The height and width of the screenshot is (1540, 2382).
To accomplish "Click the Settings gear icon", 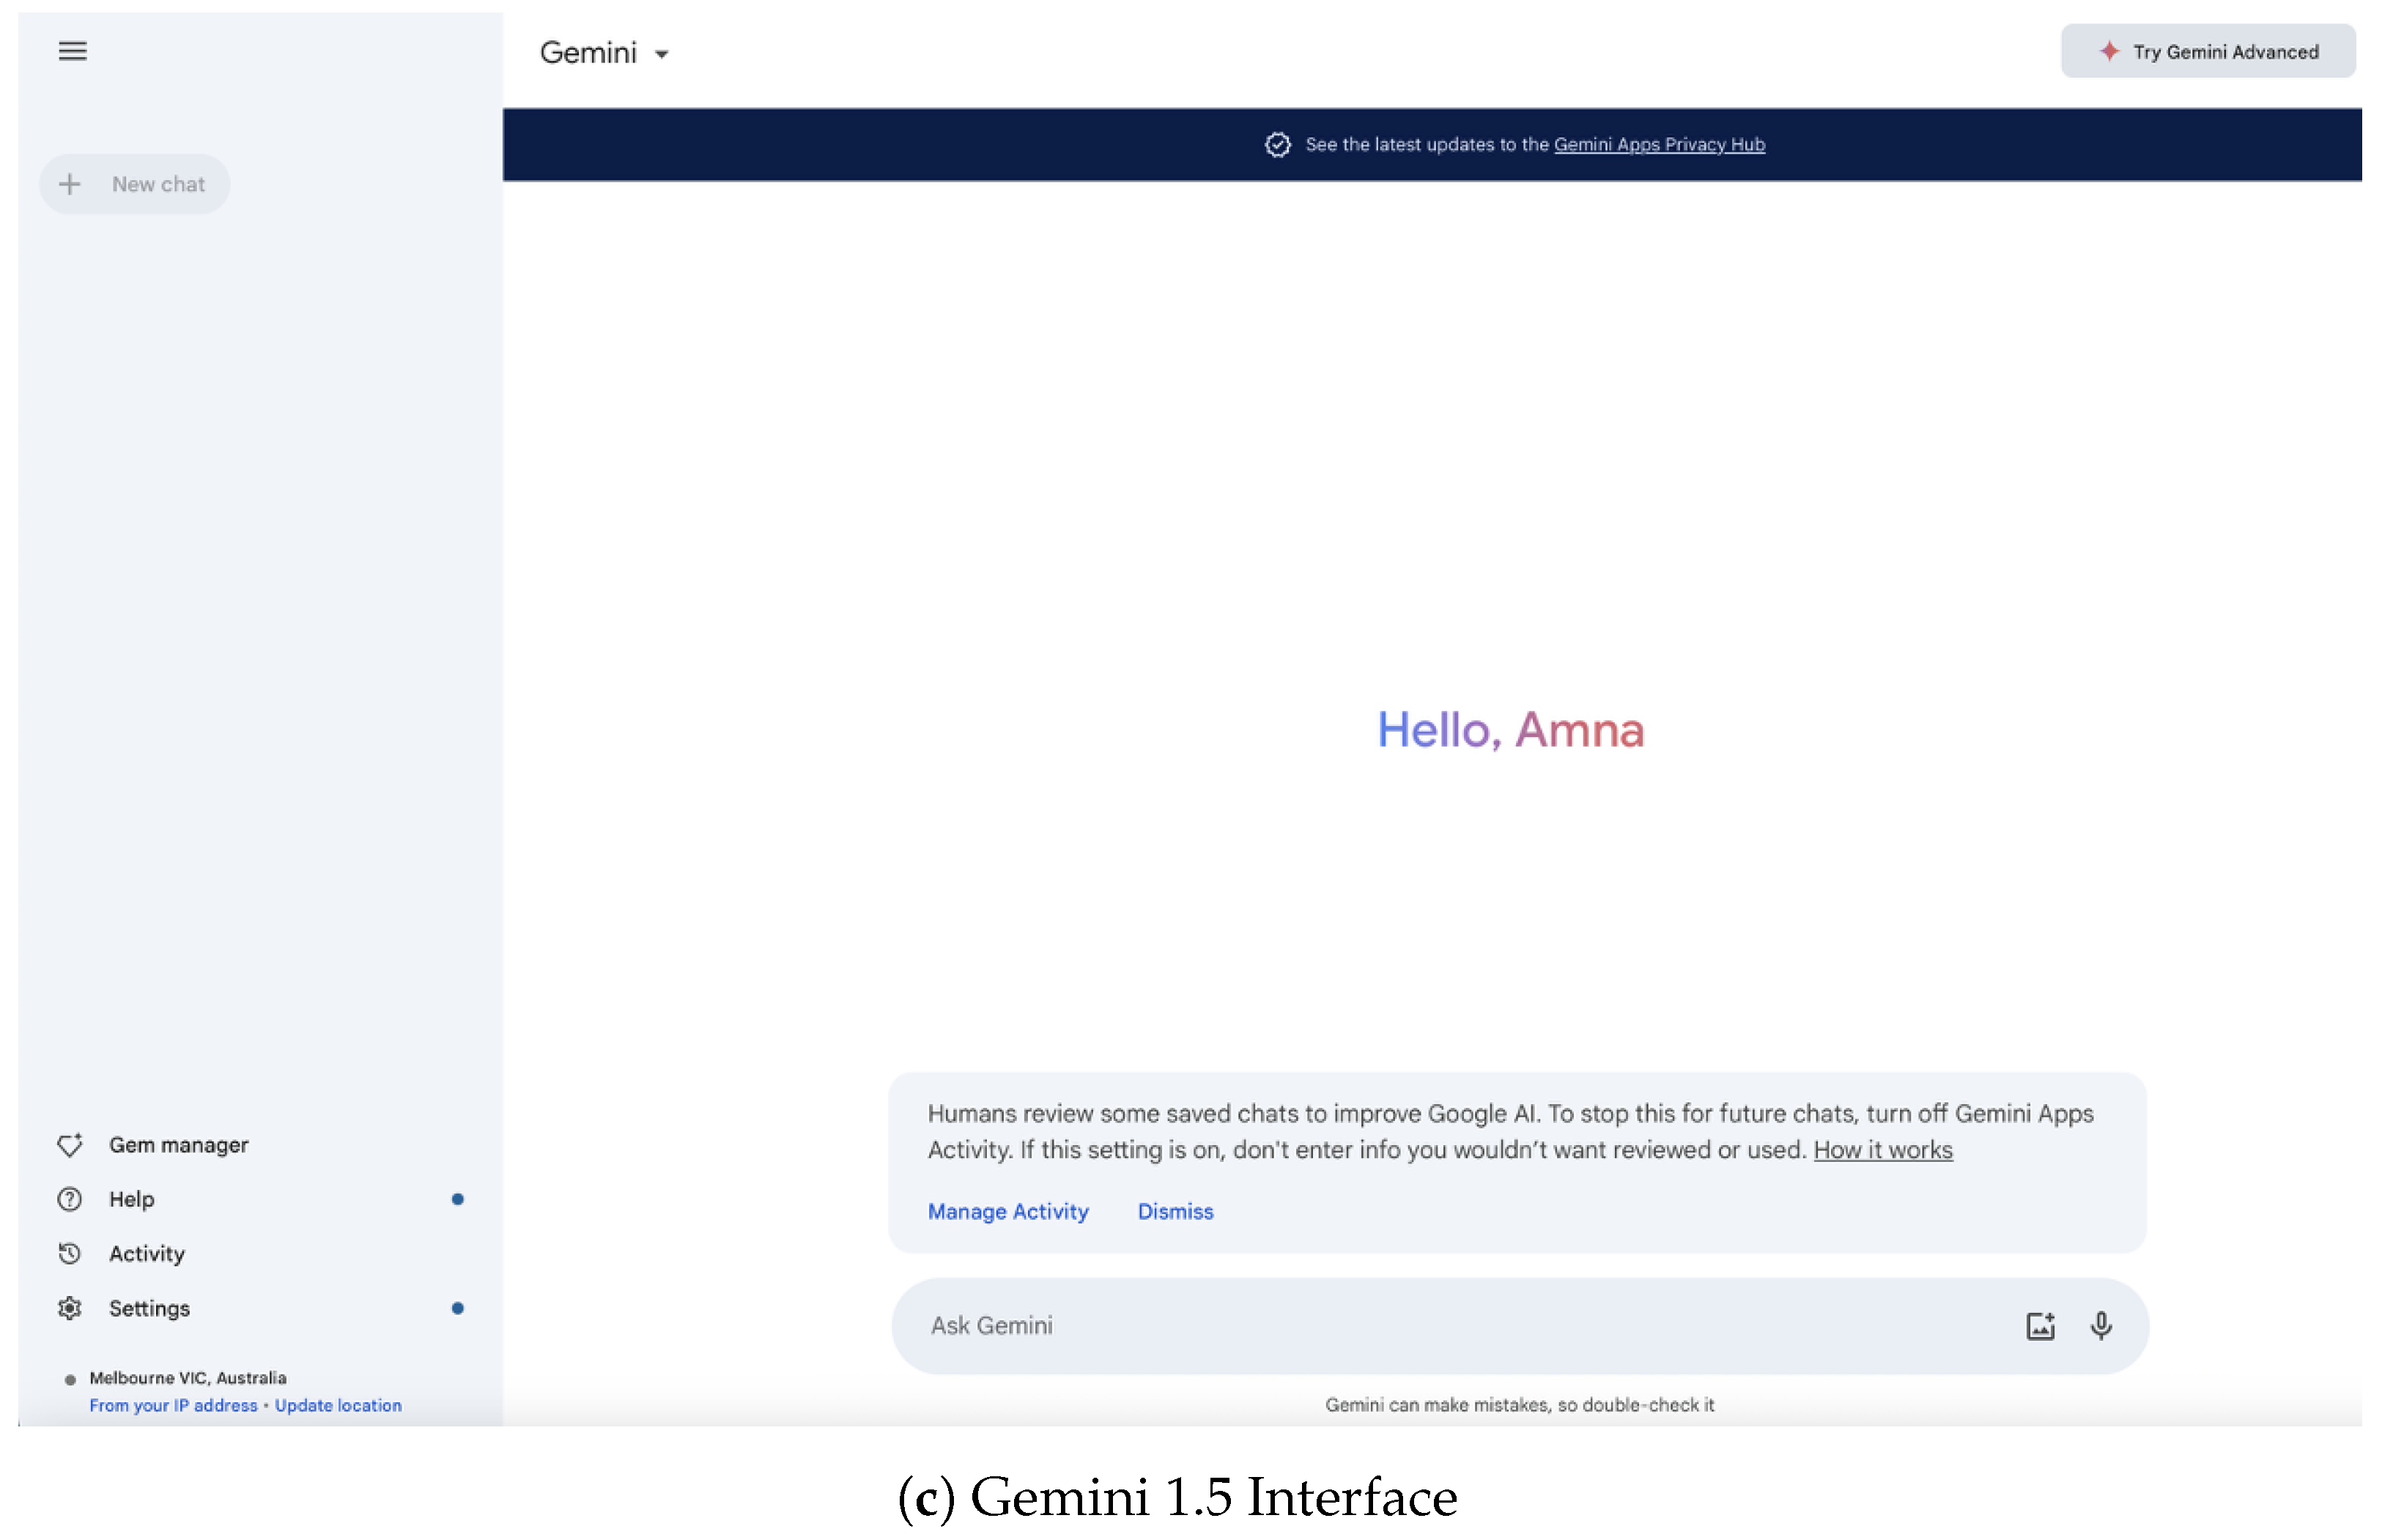I will tap(70, 1308).
